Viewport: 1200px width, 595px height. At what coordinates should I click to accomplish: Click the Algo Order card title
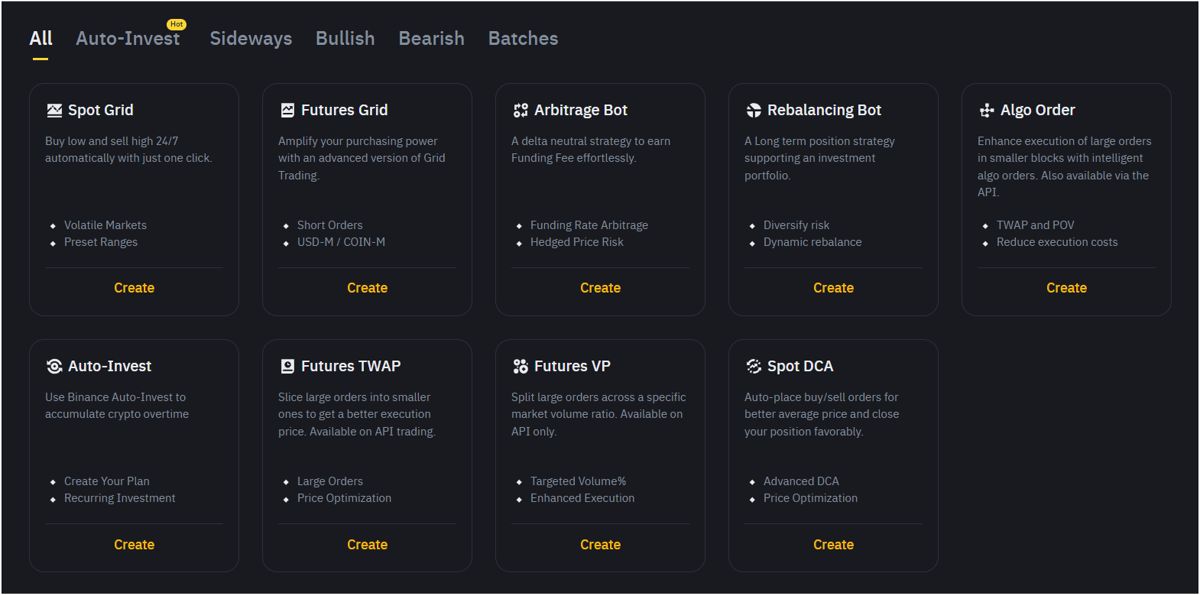pos(1037,110)
